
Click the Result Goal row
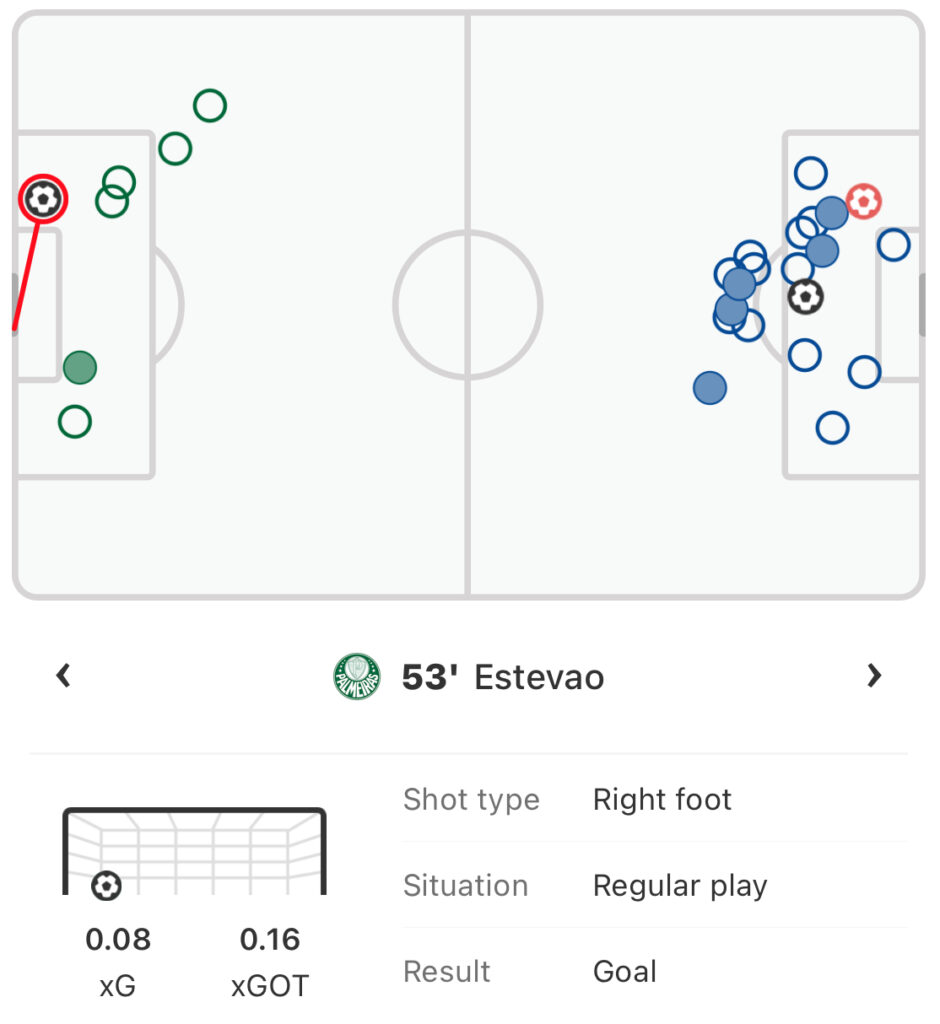click(x=655, y=971)
